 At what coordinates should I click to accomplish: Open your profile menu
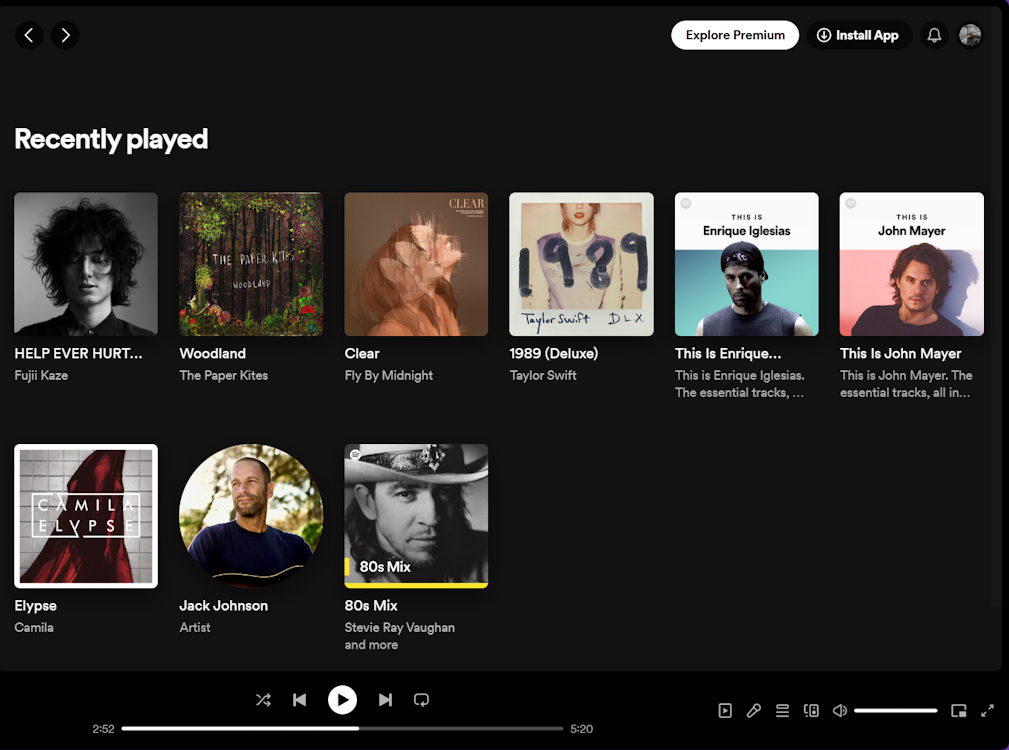click(x=970, y=35)
